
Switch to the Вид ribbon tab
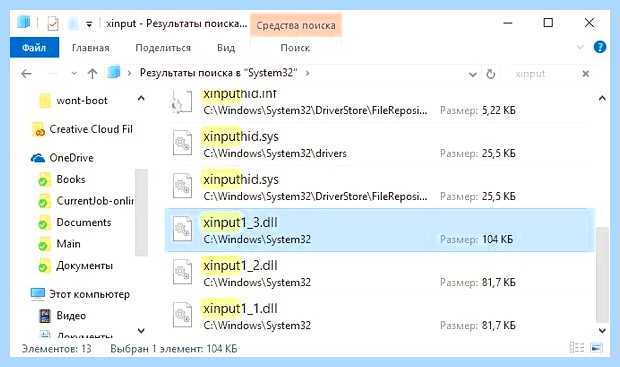pos(226,48)
